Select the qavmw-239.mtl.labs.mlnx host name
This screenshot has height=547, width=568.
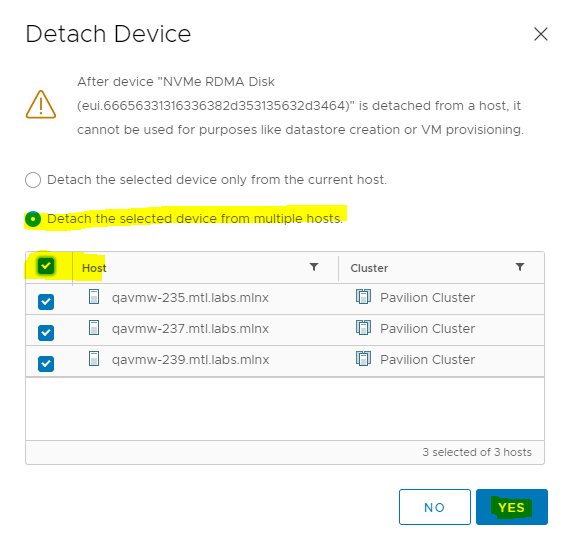(x=190, y=360)
